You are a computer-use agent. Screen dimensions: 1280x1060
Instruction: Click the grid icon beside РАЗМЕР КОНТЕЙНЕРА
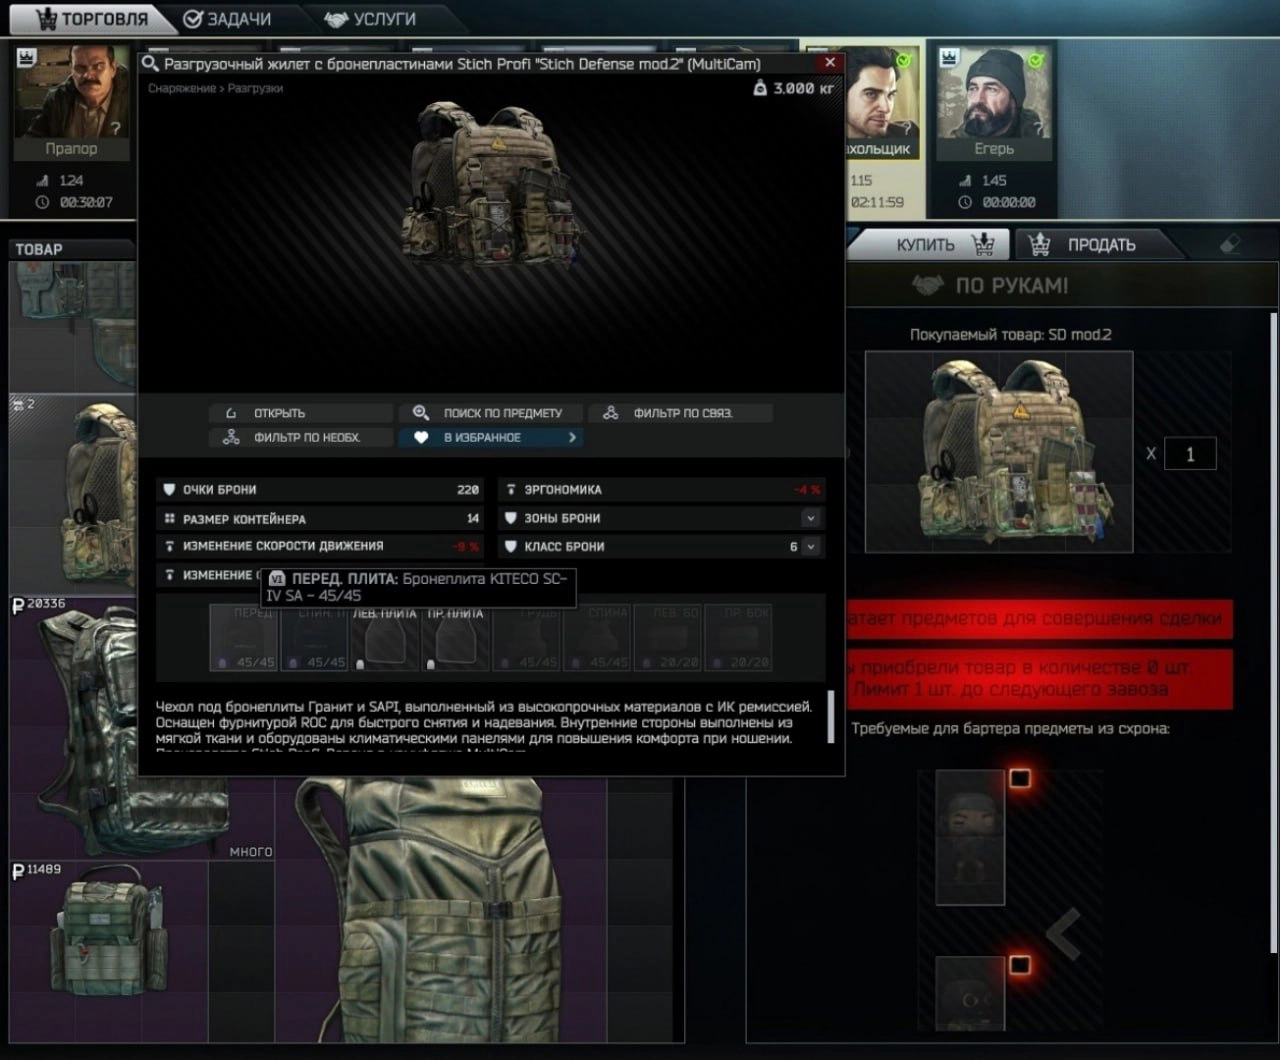coord(169,519)
